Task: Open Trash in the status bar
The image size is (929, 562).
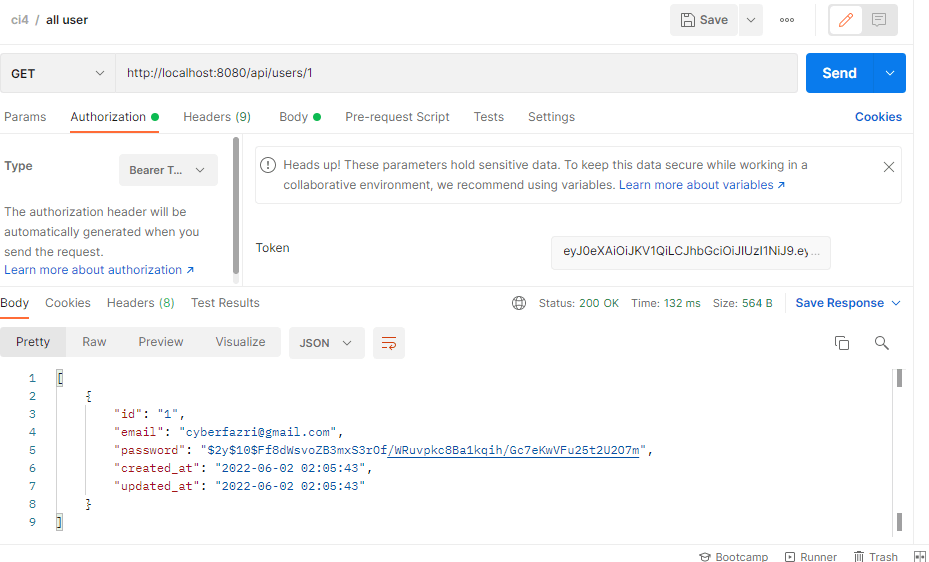Action: (x=876, y=557)
